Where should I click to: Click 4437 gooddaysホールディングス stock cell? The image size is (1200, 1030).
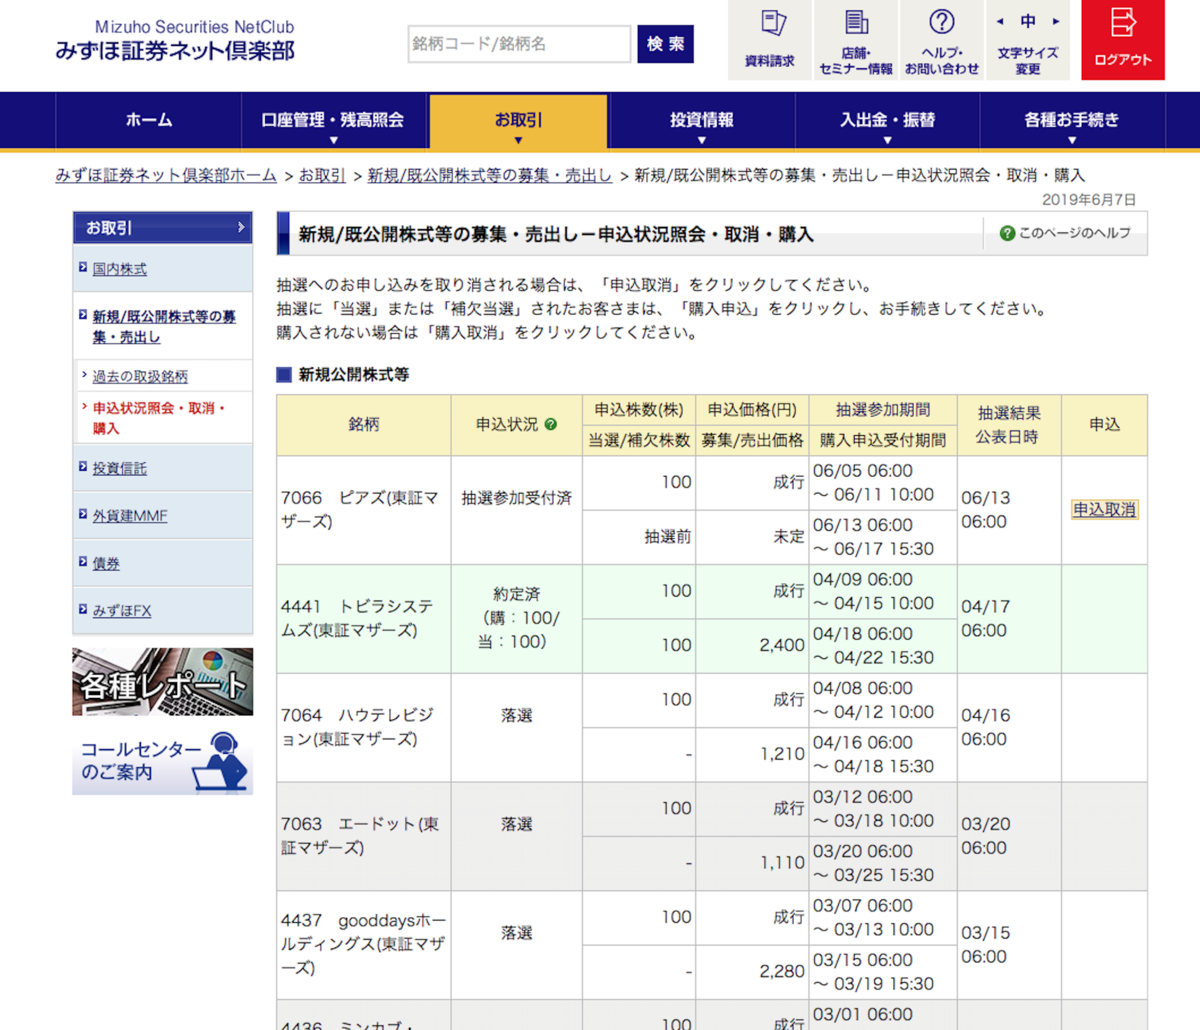click(x=364, y=945)
